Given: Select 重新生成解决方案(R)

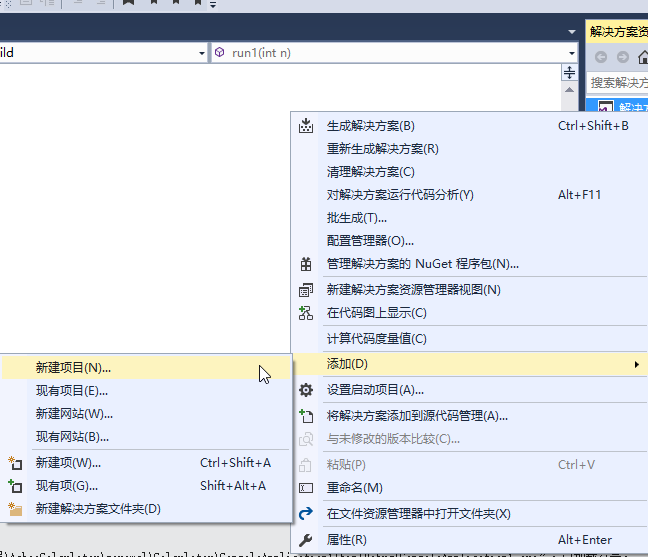Looking at the screenshot, I should coord(469,149).
